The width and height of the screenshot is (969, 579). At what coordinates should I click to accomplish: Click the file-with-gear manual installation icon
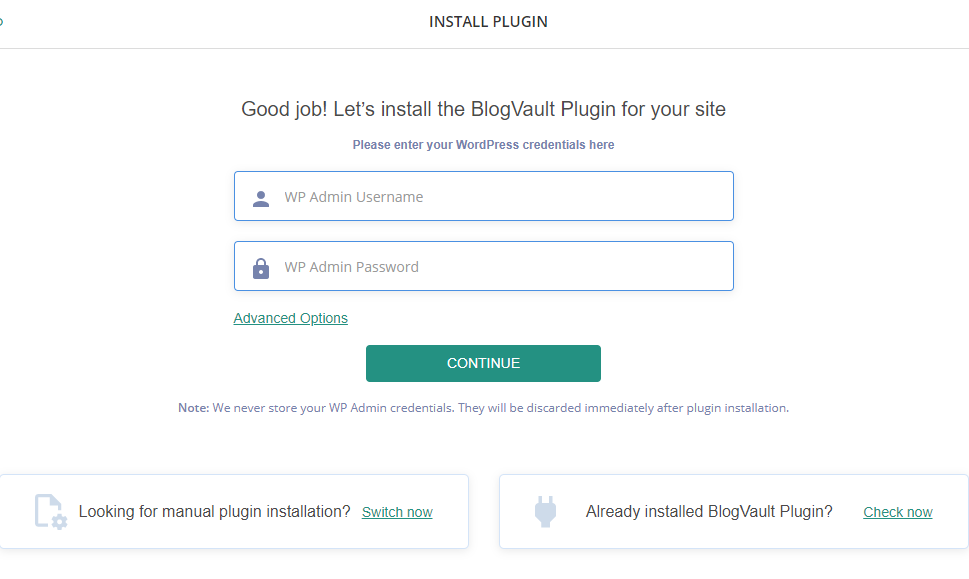coord(51,512)
